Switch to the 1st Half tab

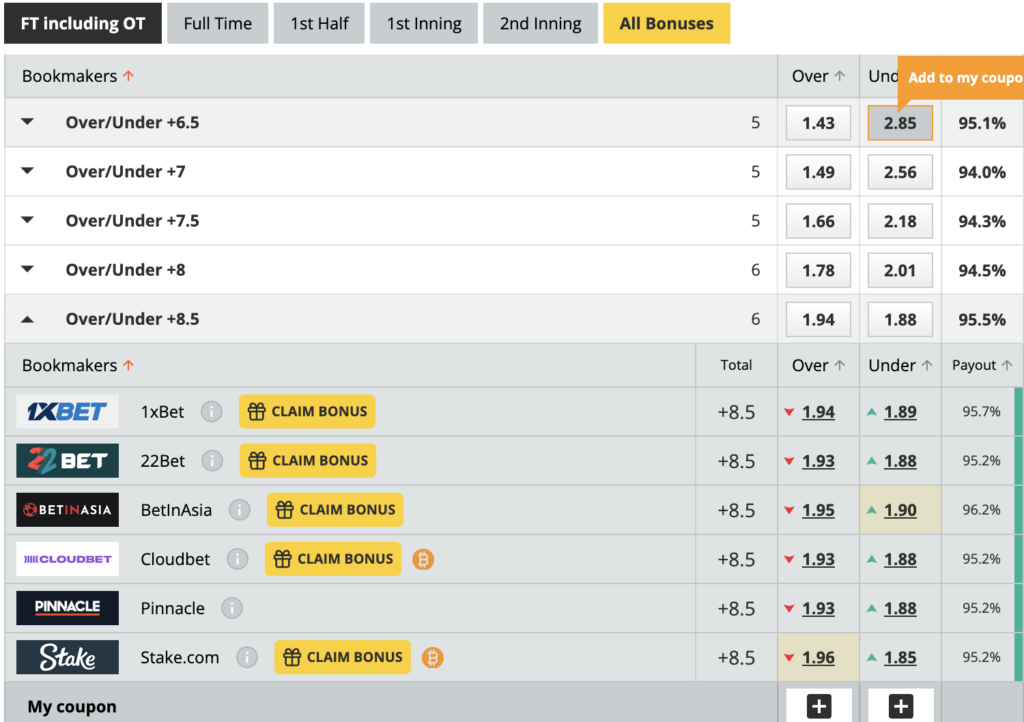[x=319, y=24]
